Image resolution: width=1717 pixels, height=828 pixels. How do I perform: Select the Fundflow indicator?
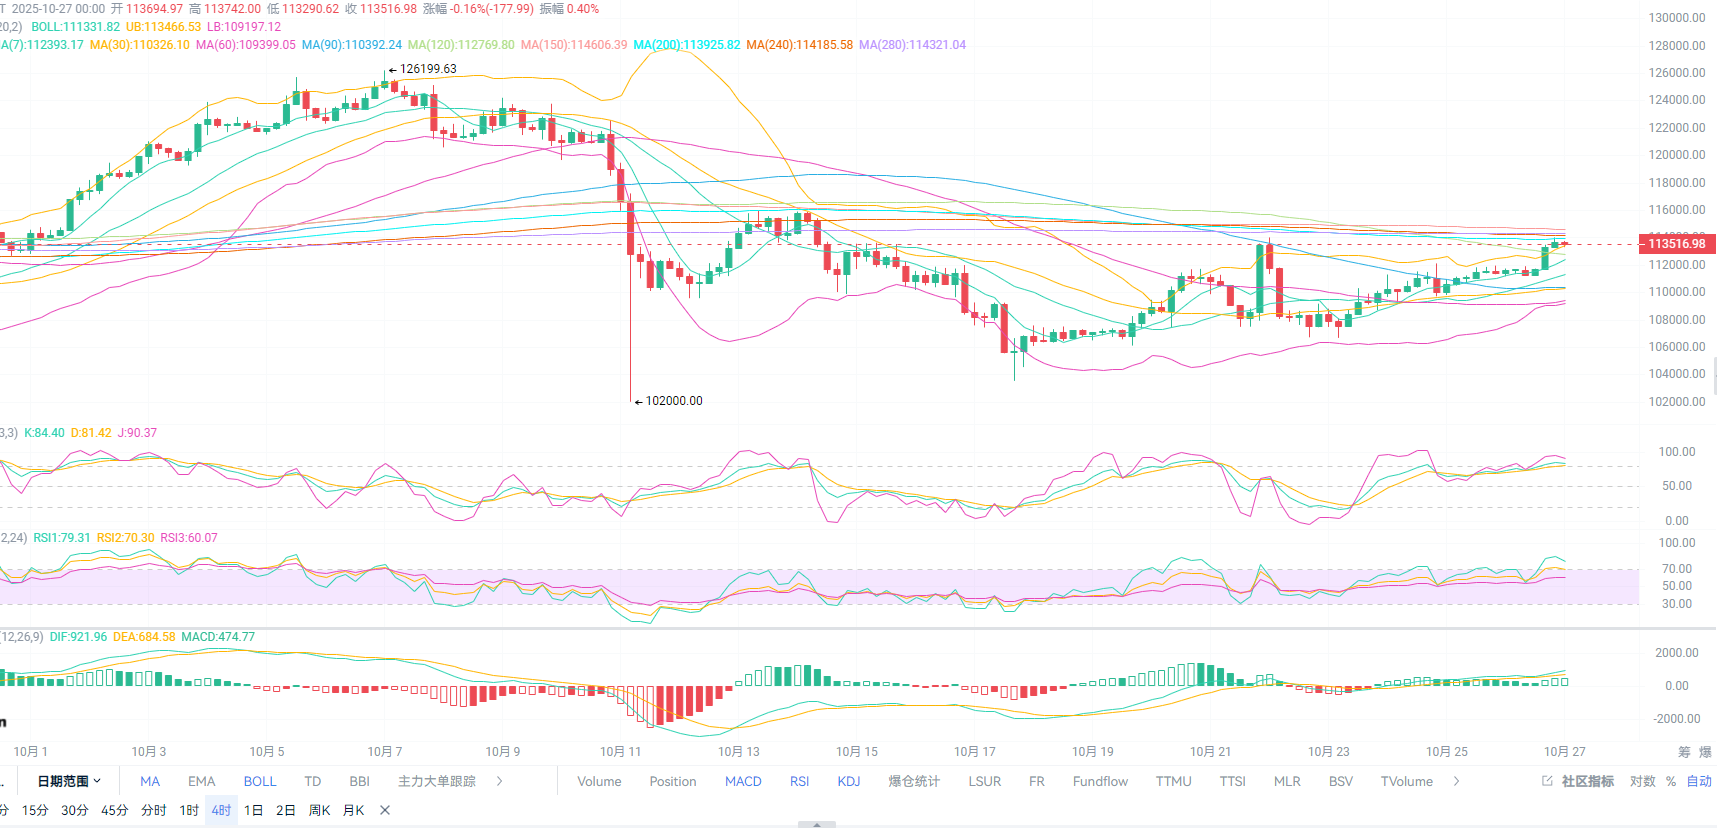click(x=1100, y=781)
